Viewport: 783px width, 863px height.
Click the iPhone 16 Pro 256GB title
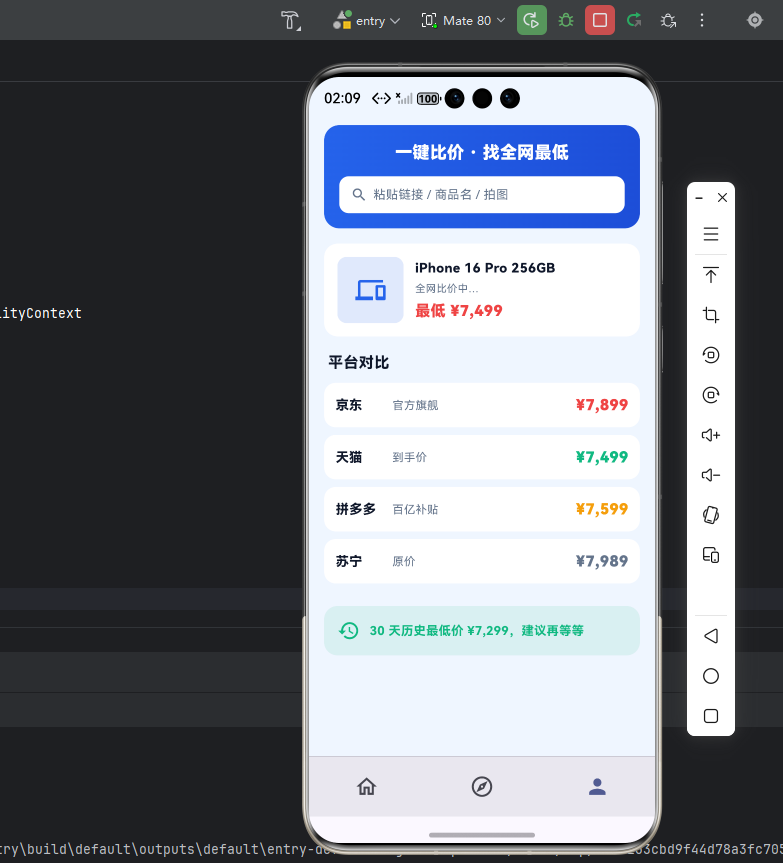coord(485,268)
